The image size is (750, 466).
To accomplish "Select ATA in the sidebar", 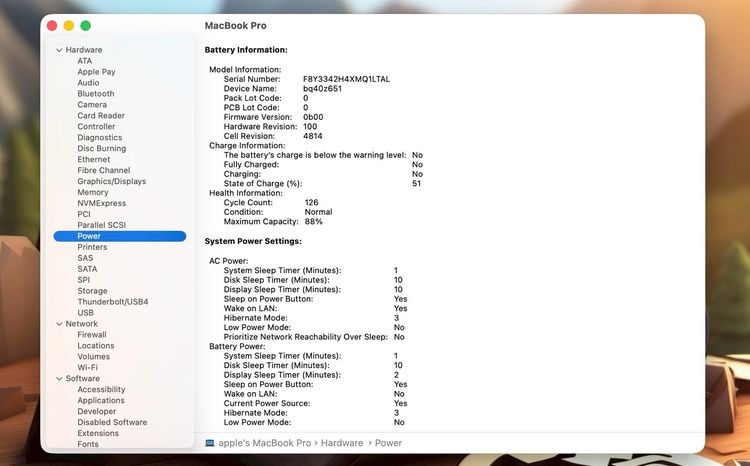I will [x=85, y=61].
